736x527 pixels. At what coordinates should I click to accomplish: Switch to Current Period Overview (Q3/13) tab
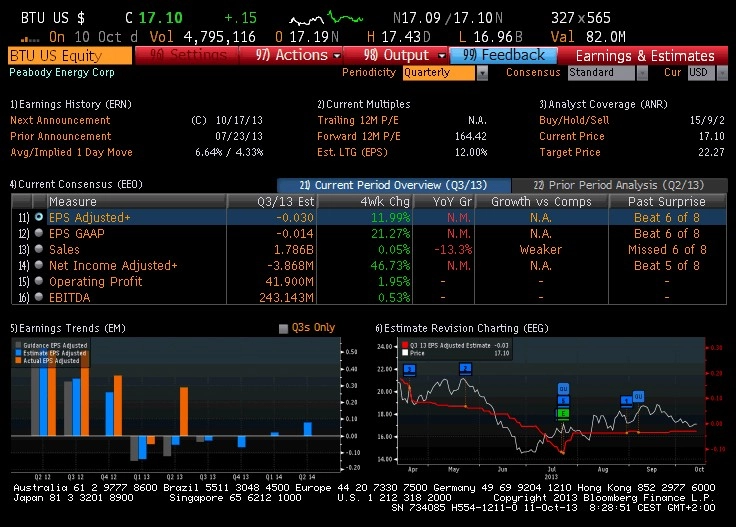(394, 185)
